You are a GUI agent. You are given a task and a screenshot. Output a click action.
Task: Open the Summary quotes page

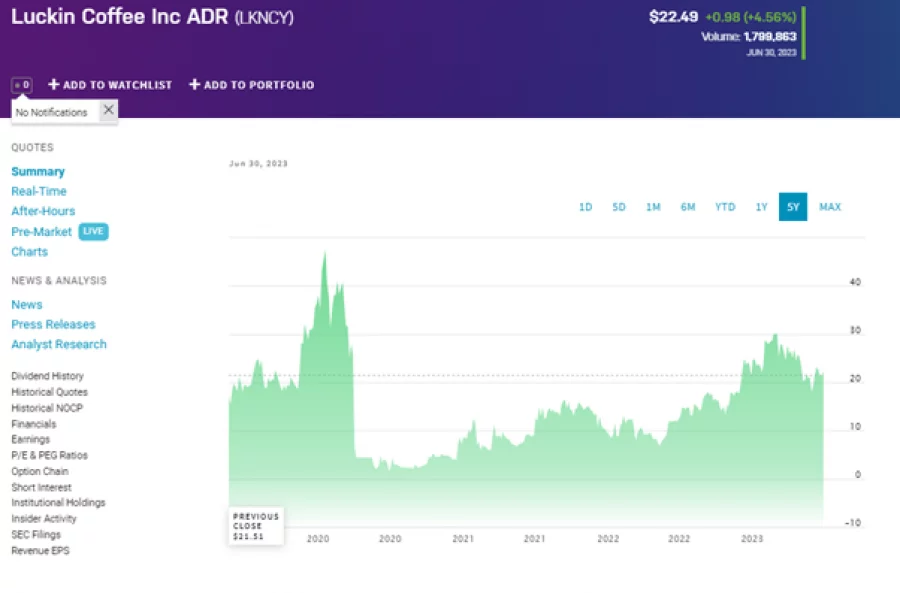coord(38,172)
